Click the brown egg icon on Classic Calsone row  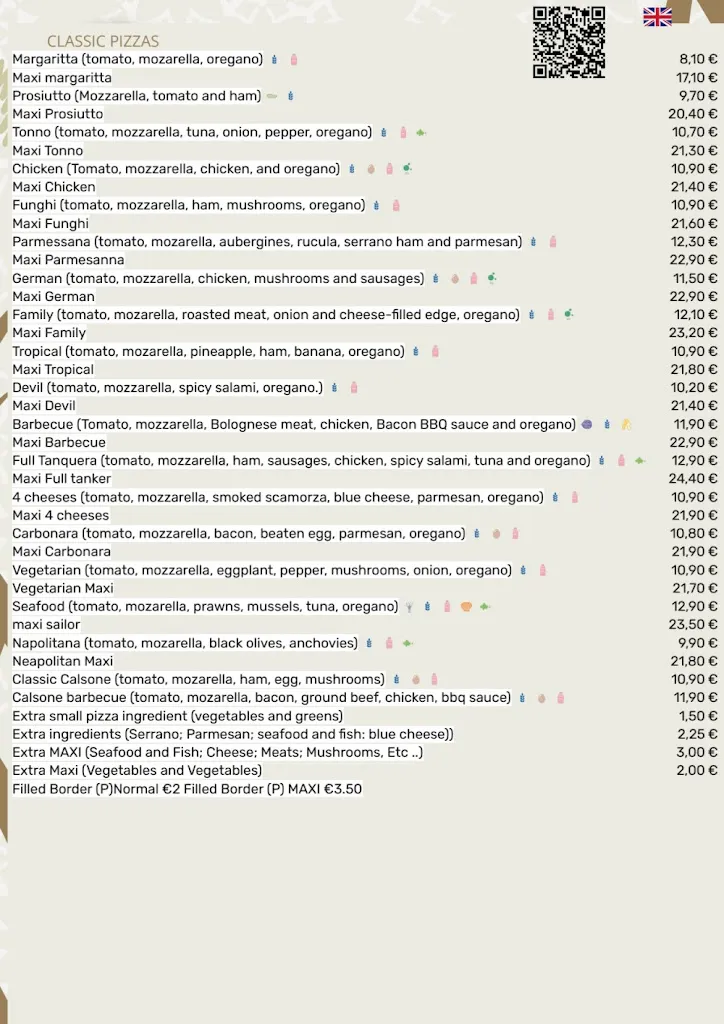click(x=416, y=680)
